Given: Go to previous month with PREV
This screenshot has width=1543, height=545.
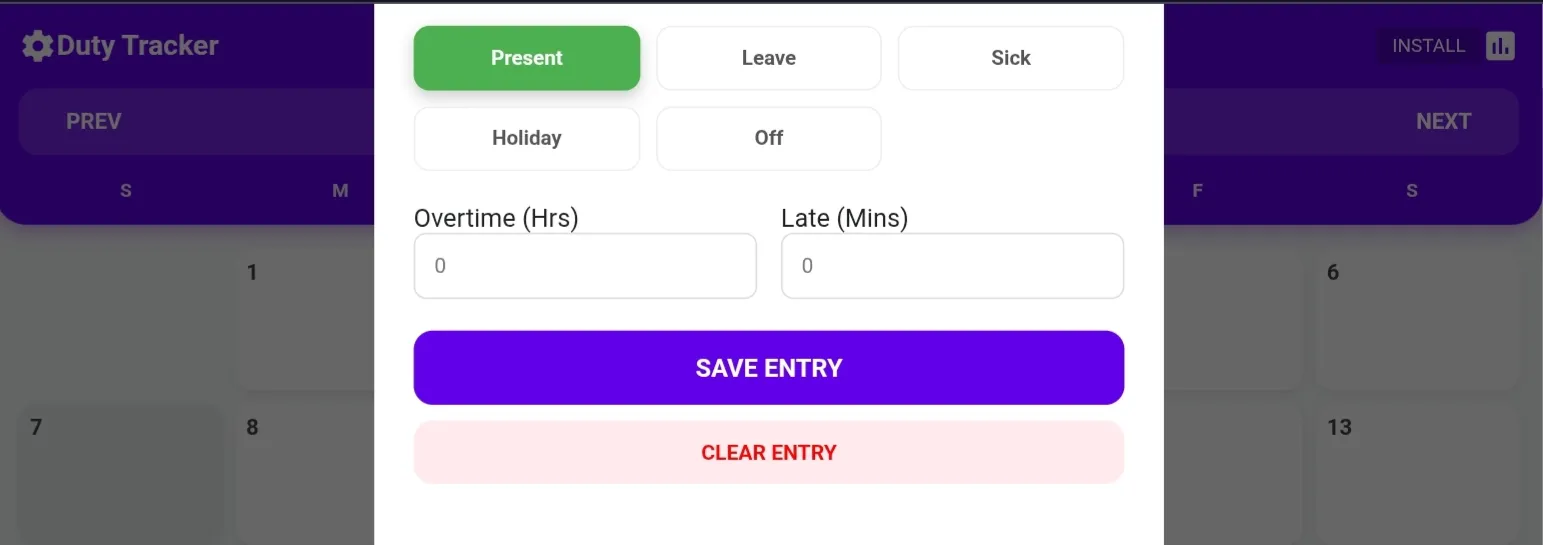Looking at the screenshot, I should pyautogui.click(x=94, y=122).
